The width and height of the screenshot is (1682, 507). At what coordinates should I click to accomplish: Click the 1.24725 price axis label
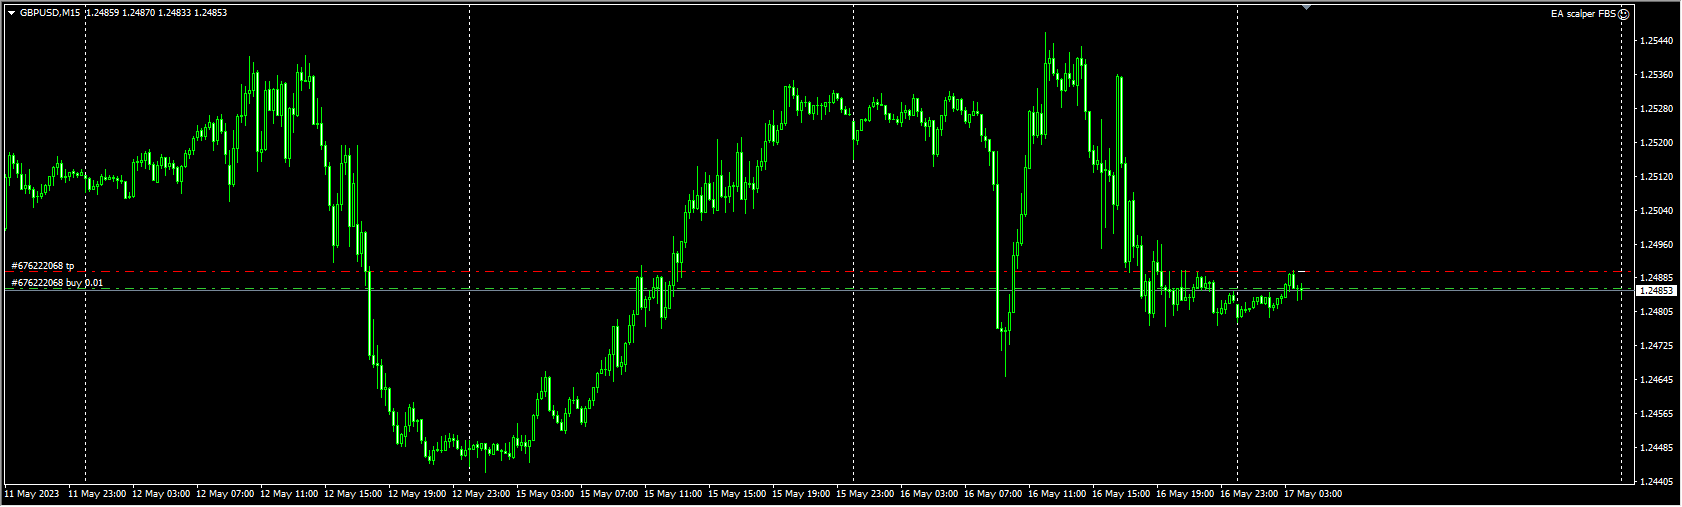click(x=1657, y=346)
